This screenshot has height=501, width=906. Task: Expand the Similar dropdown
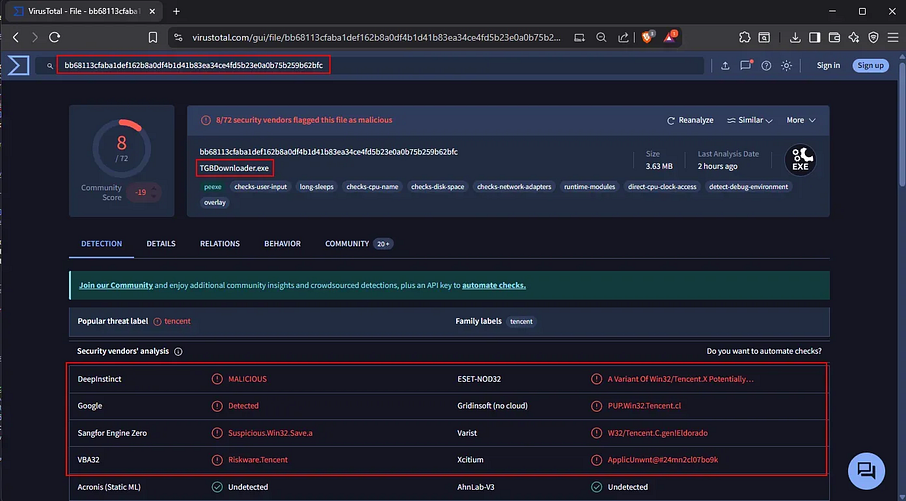click(749, 120)
